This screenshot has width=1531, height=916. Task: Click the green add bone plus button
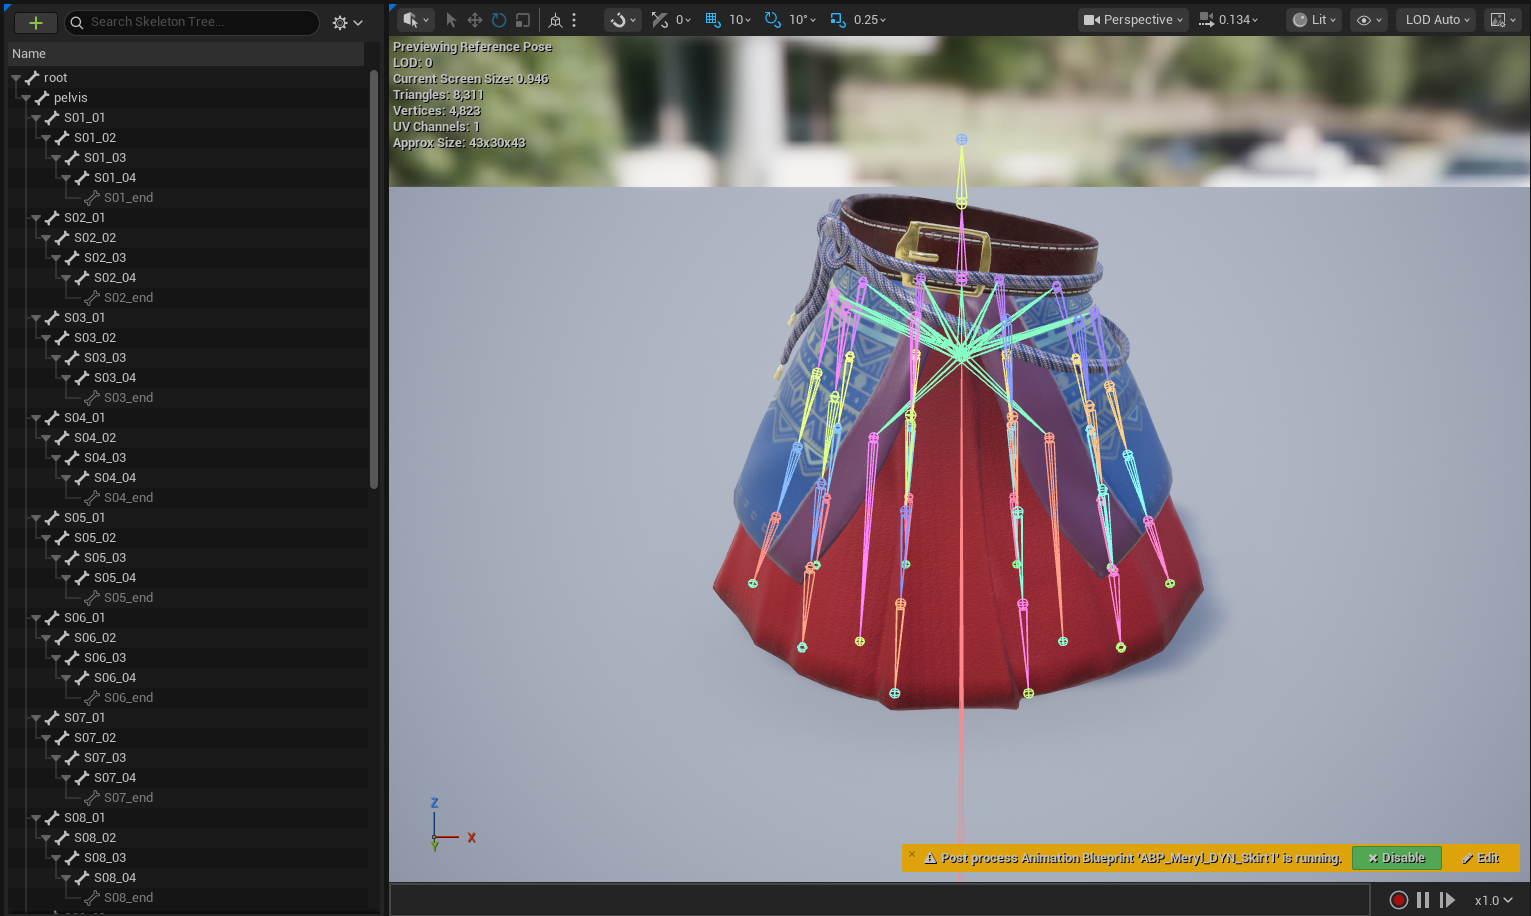click(36, 22)
